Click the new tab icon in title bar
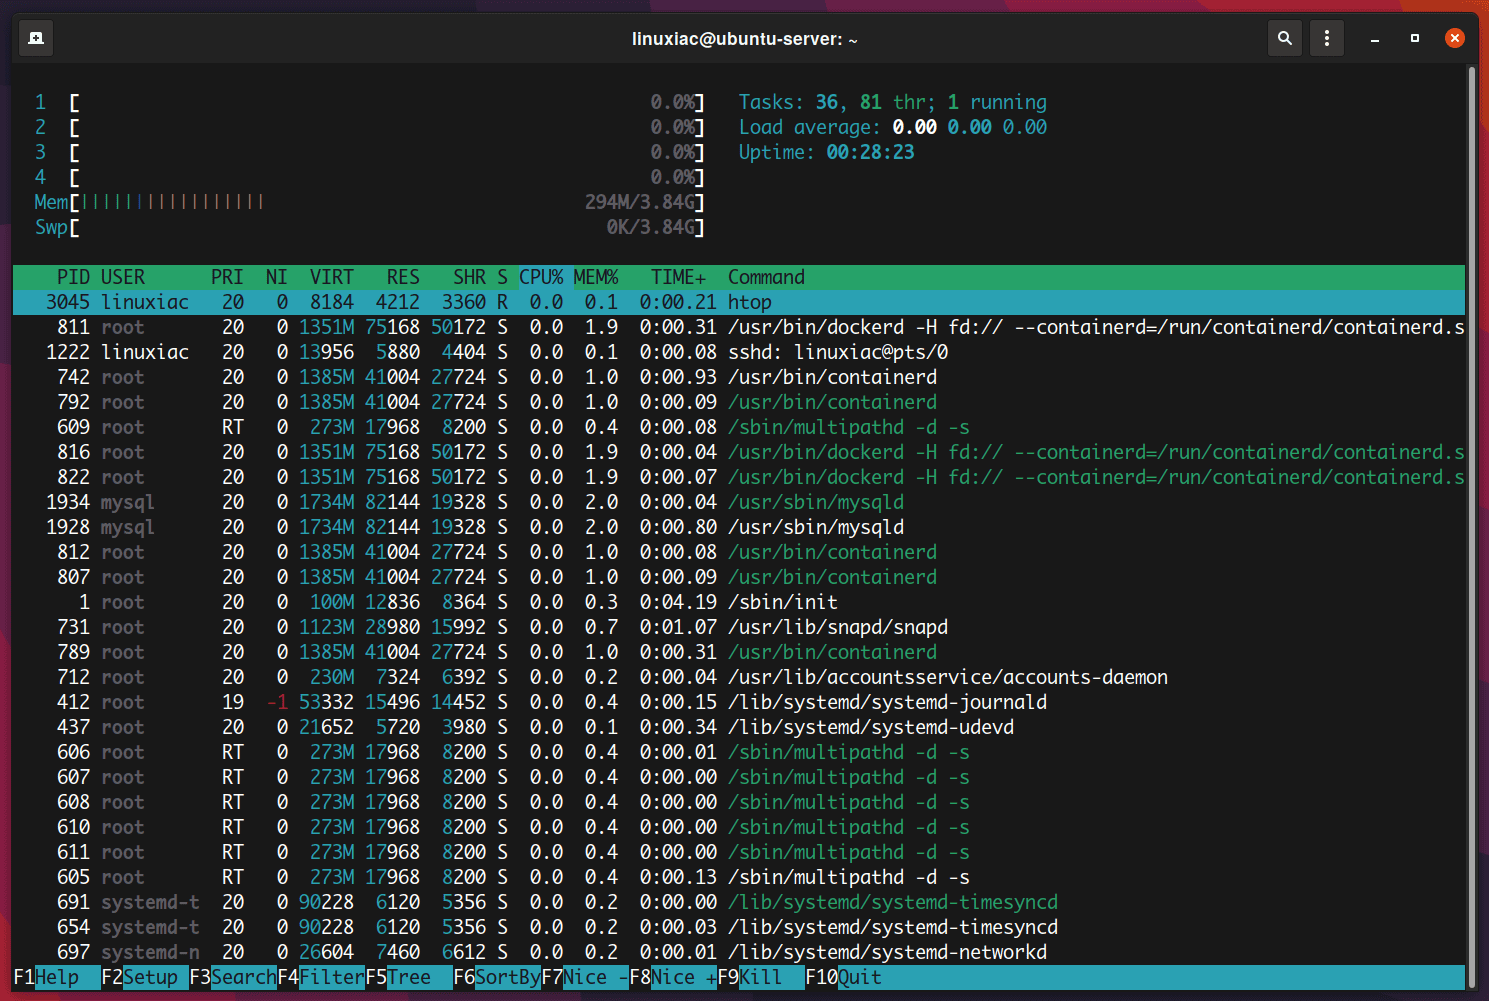The height and width of the screenshot is (1001, 1489). pyautogui.click(x=36, y=38)
